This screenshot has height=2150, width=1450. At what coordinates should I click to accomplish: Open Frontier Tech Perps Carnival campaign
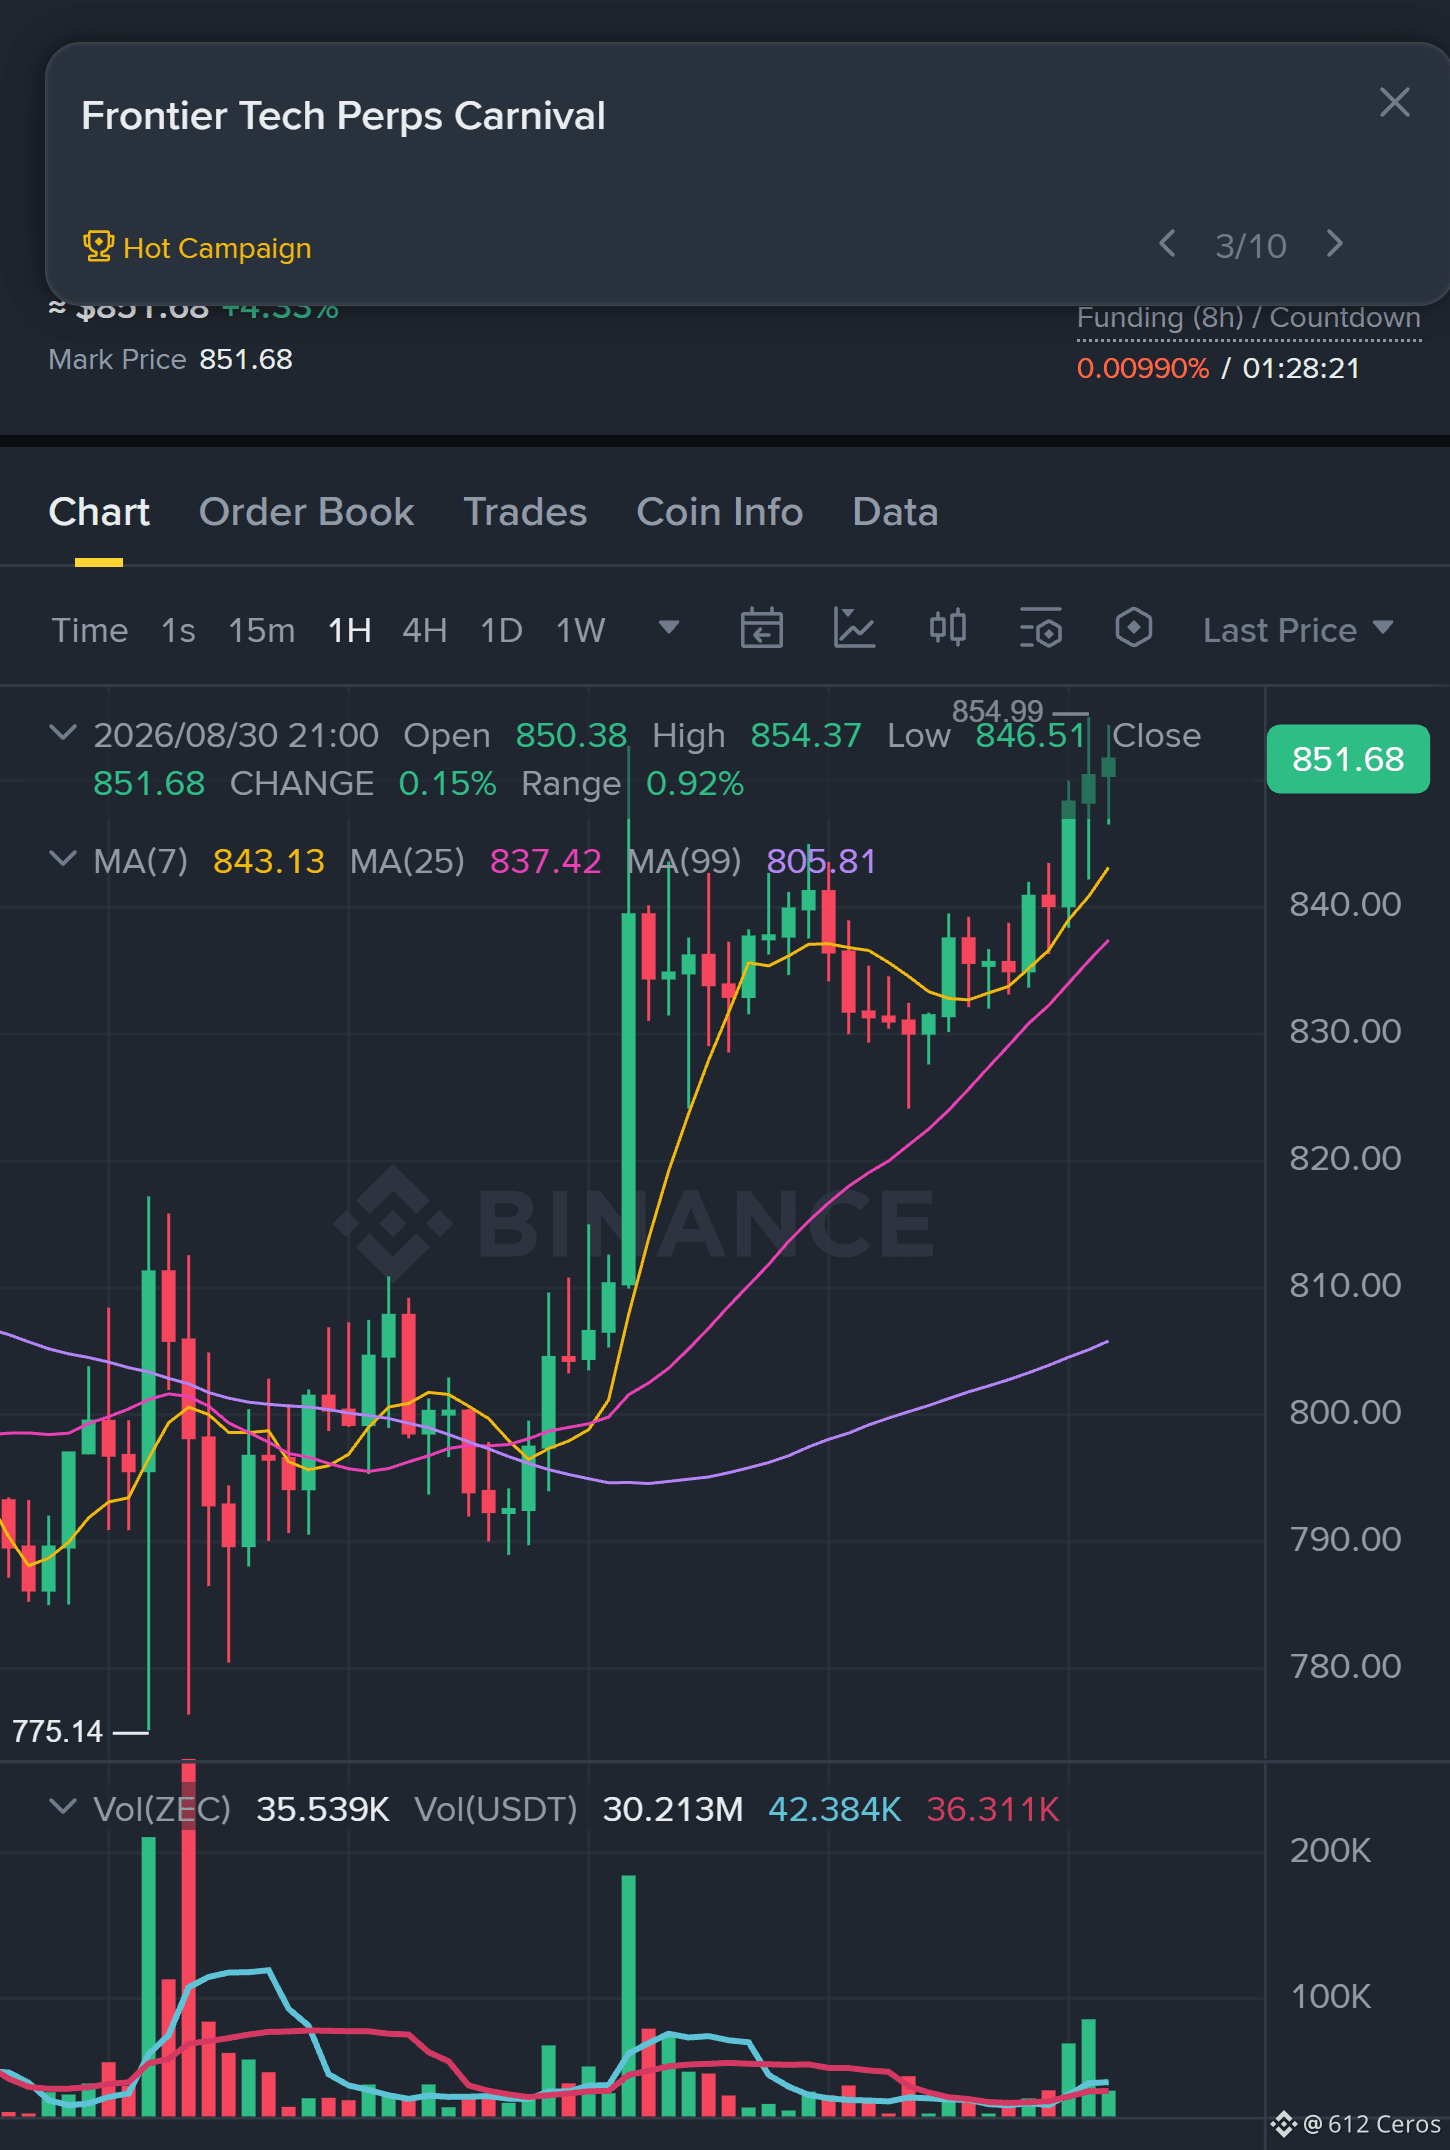click(343, 116)
